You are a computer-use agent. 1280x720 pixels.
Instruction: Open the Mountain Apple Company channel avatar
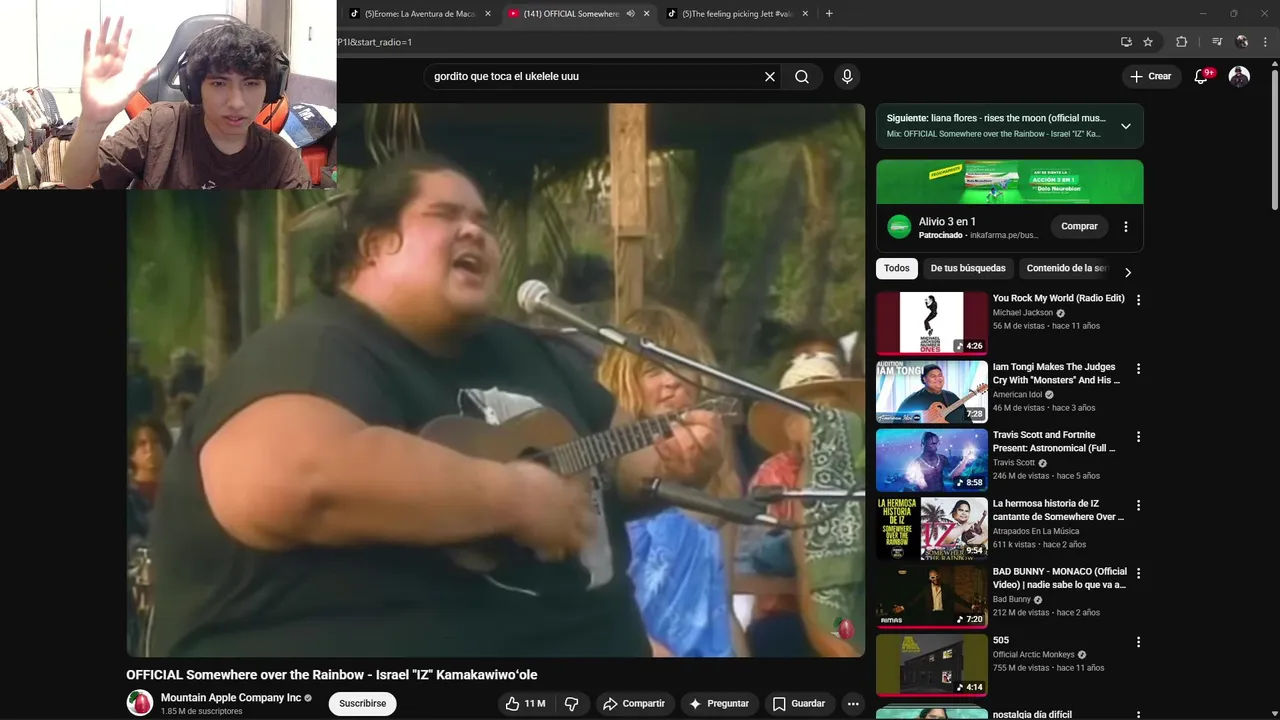(140, 703)
